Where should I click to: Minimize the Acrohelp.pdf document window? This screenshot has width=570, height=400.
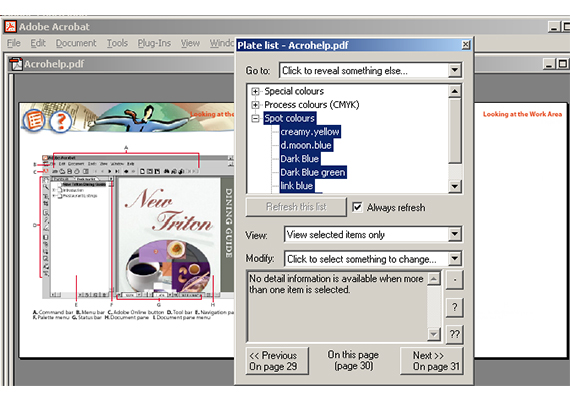click(549, 64)
